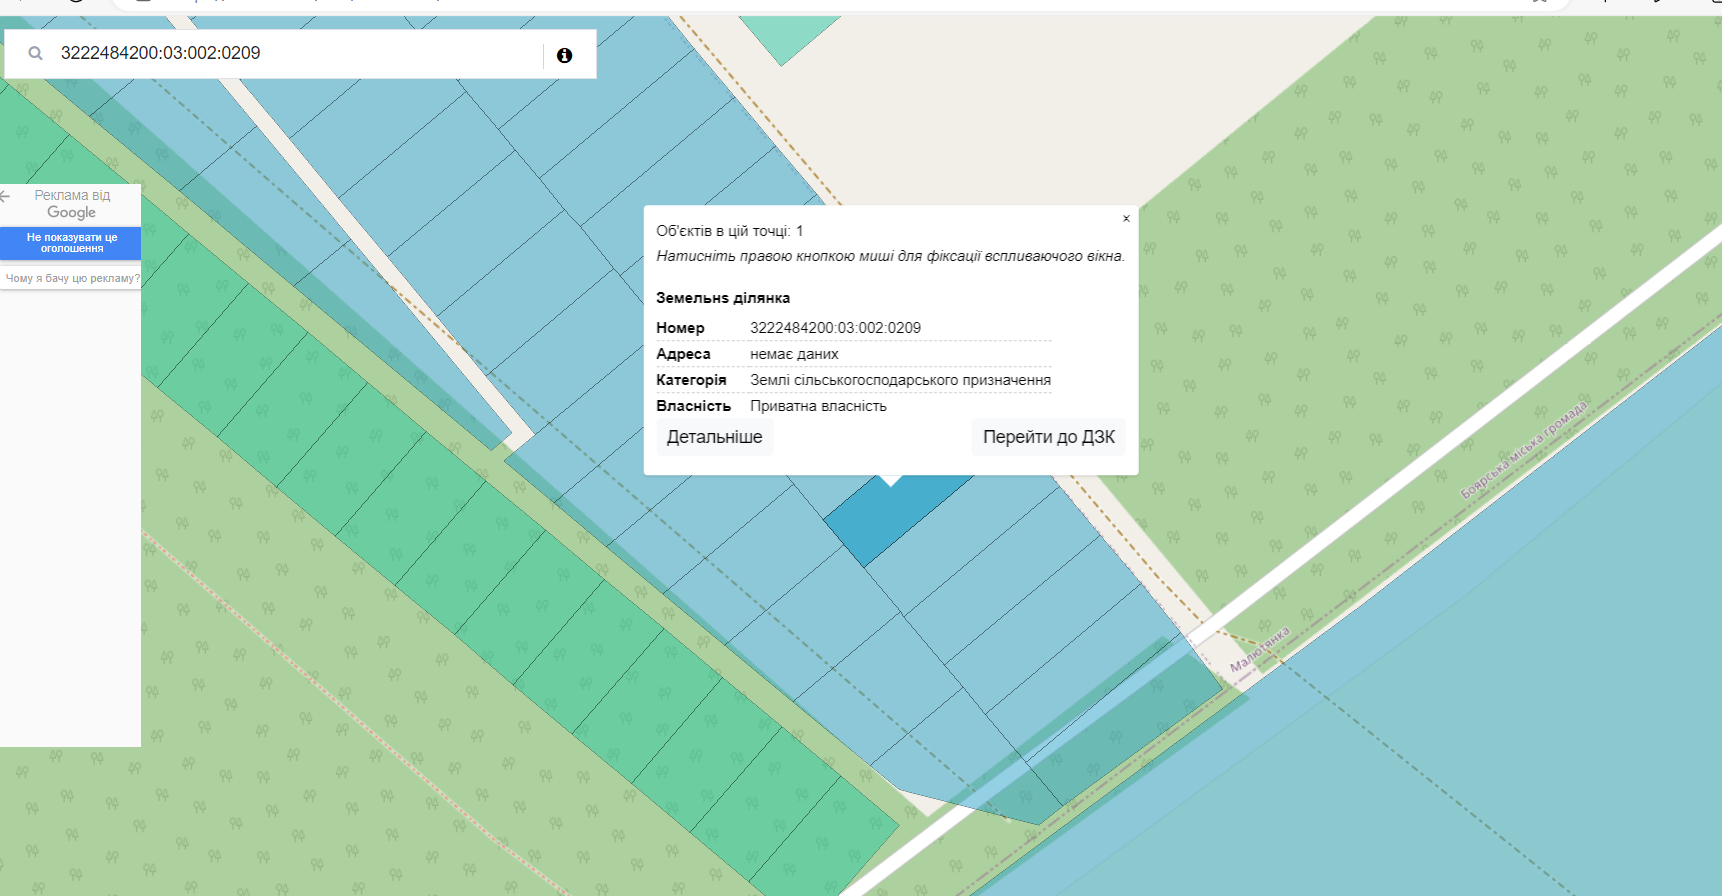Click the parcel number value in the popup
1722x896 pixels.
click(835, 328)
